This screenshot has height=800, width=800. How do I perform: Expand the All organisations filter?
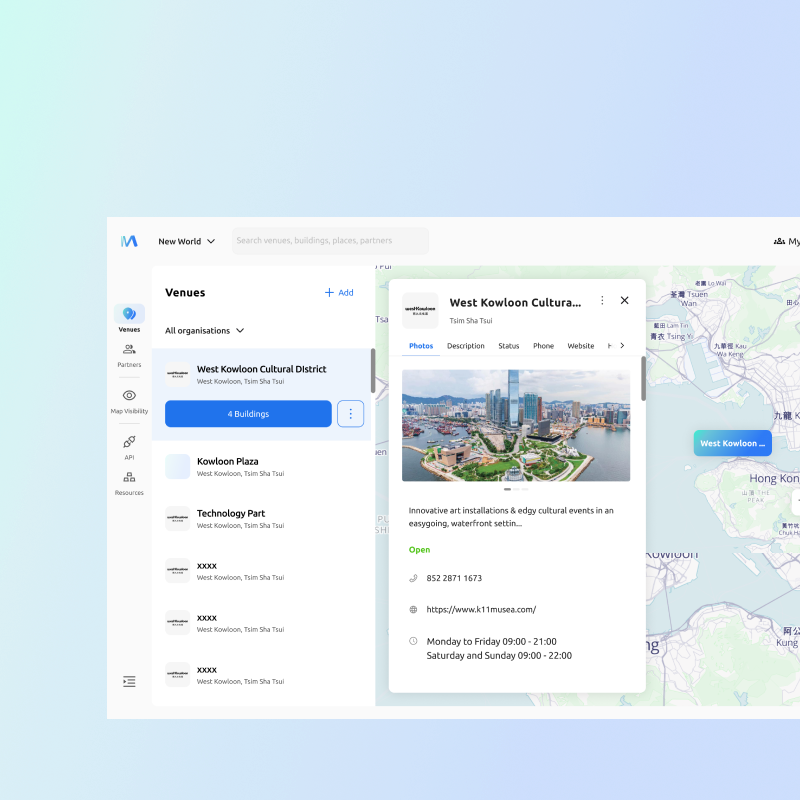point(205,331)
